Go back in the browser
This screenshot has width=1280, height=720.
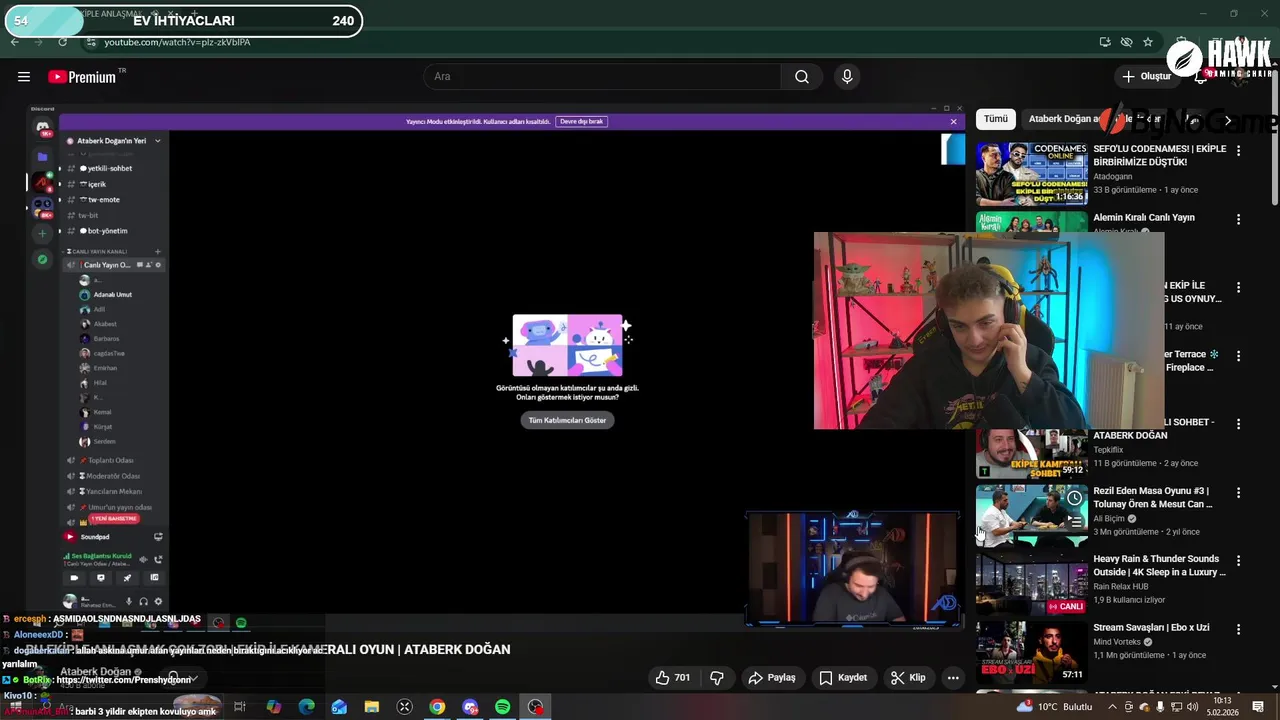pyautogui.click(x=14, y=42)
